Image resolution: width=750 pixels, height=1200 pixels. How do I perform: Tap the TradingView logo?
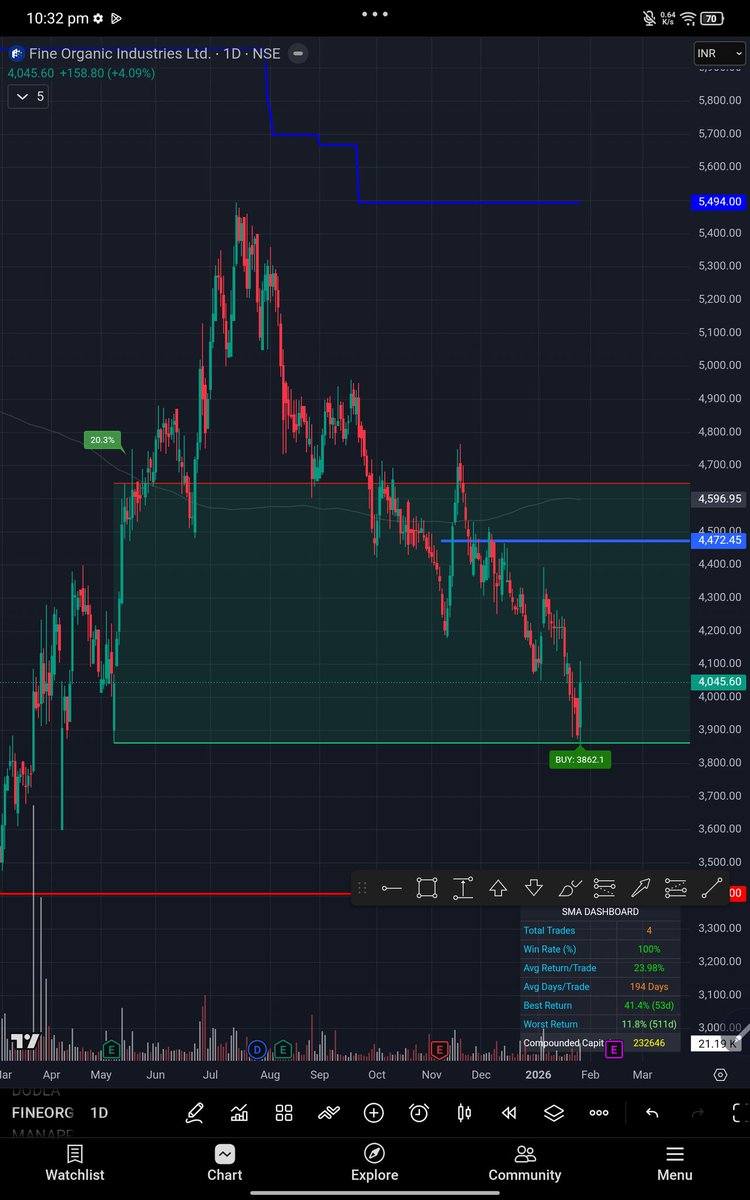coord(25,1042)
